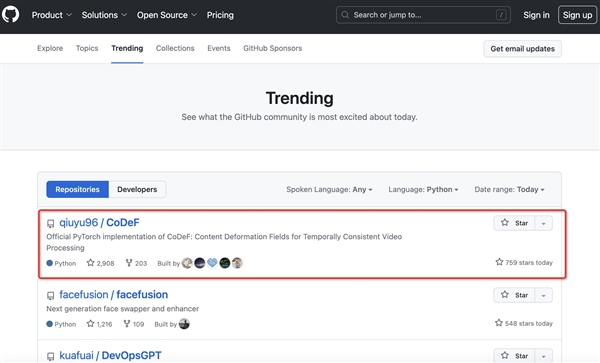Open the facefusion / facefusion repository link

114,295
